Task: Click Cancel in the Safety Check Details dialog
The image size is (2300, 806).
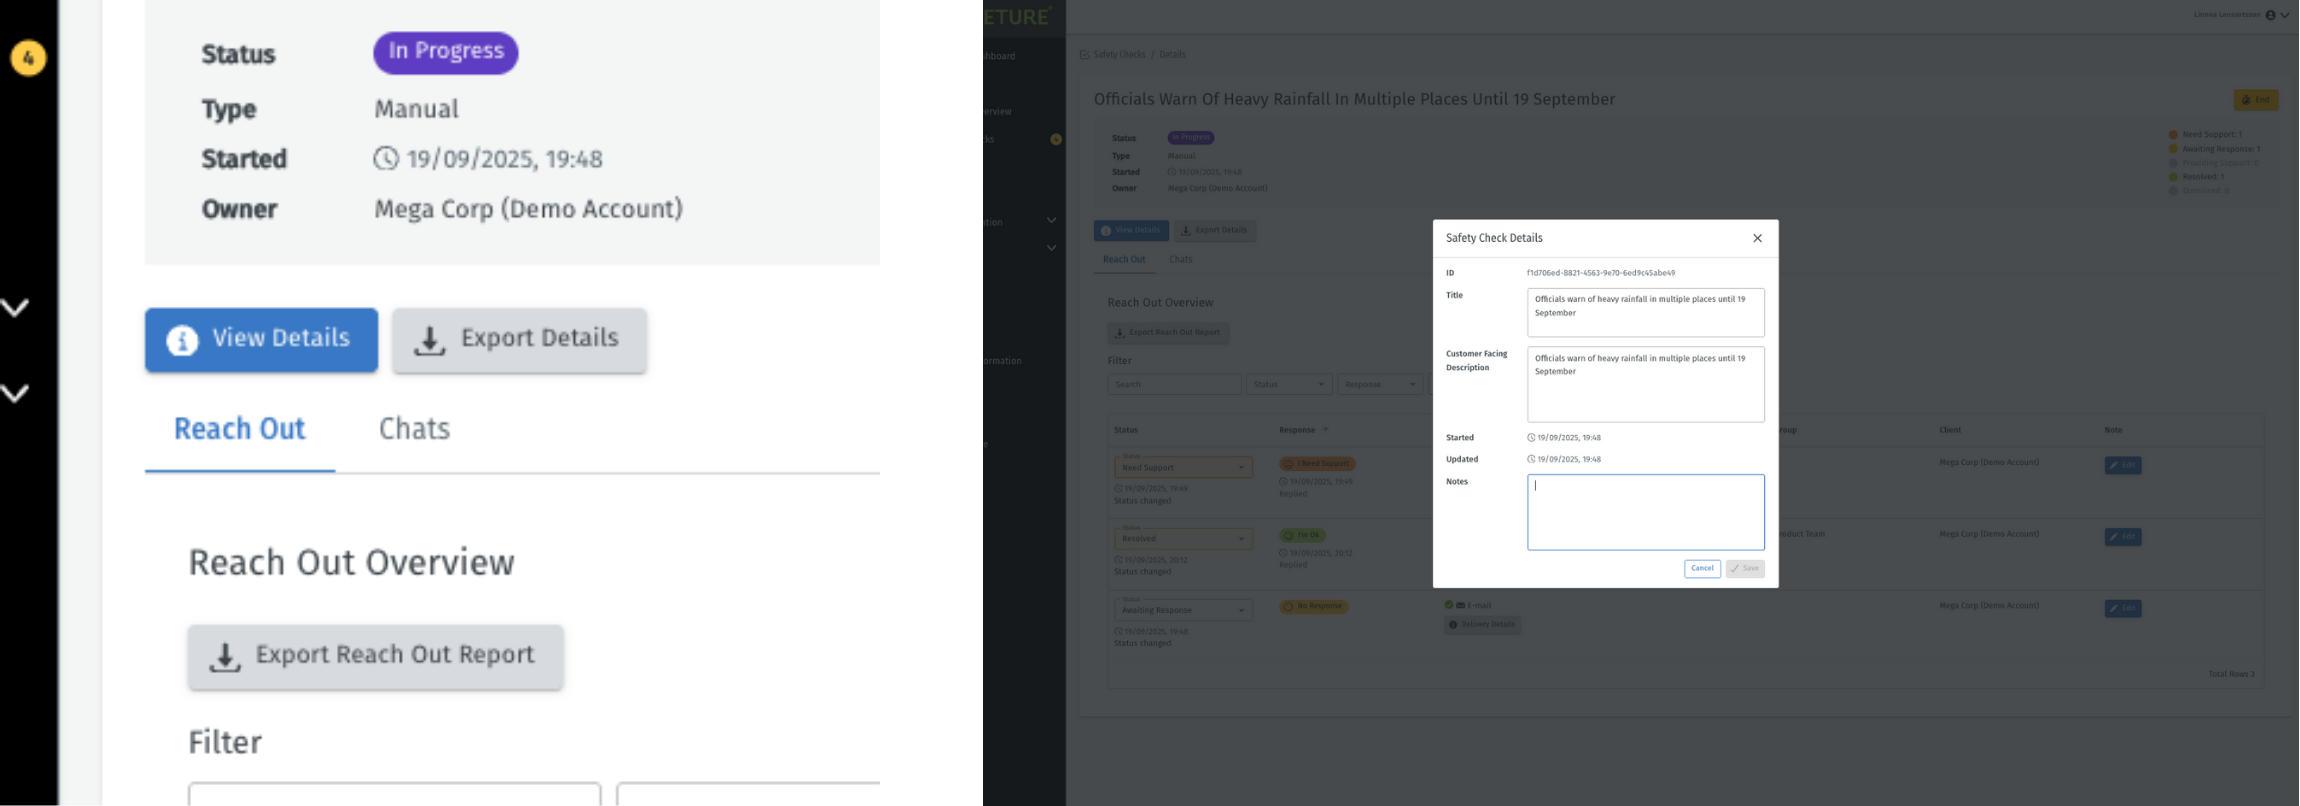Action: click(1702, 568)
